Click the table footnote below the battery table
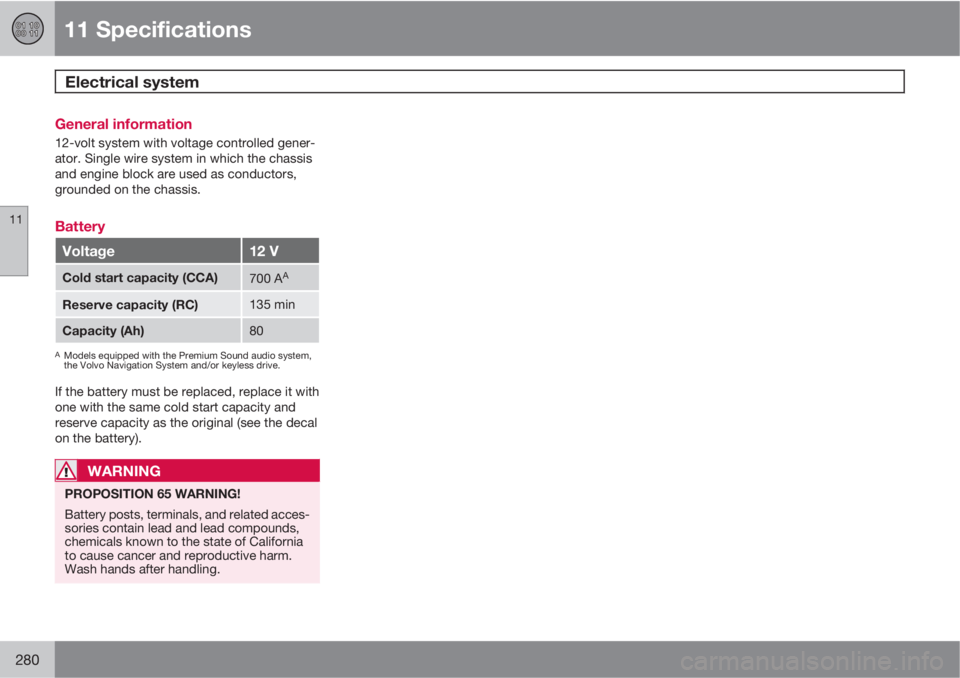The image size is (960, 678). pyautogui.click(x=187, y=359)
